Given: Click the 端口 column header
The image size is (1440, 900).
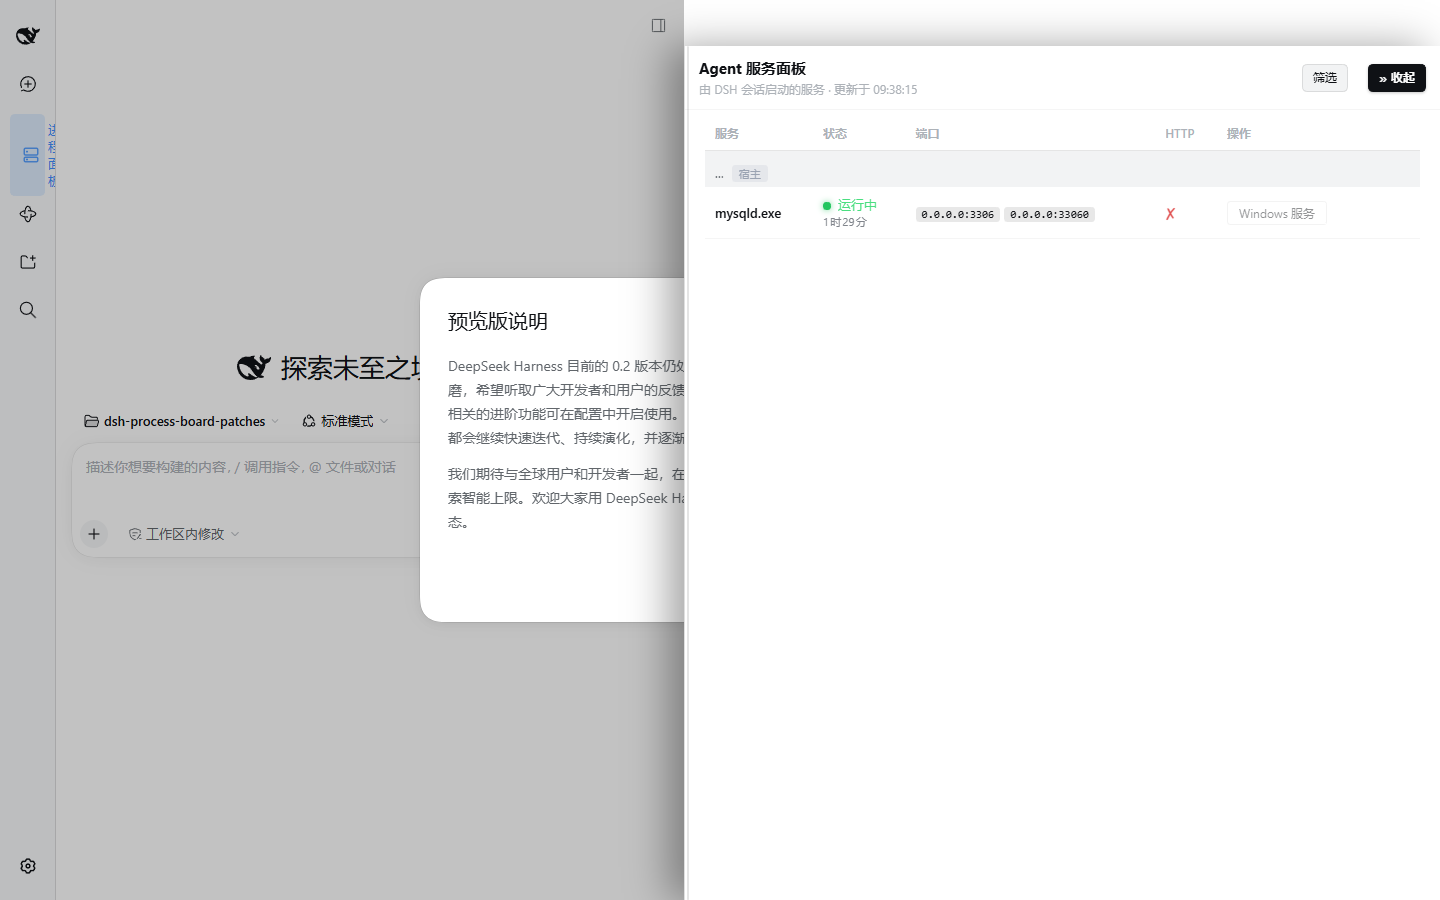Looking at the screenshot, I should 927,134.
